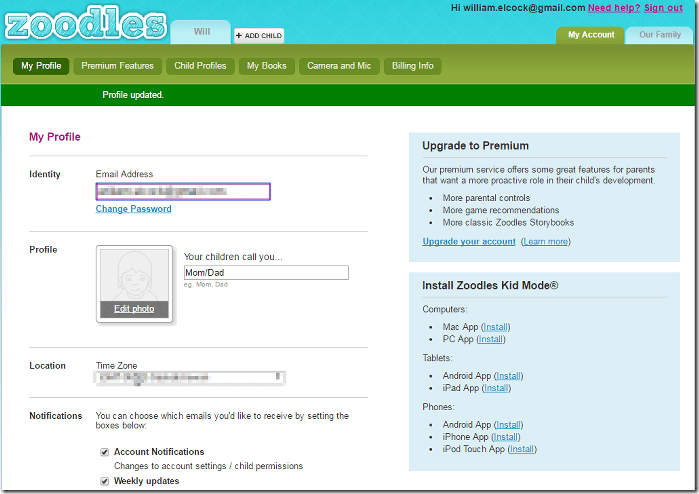Go to Billing Info

[x=412, y=66]
